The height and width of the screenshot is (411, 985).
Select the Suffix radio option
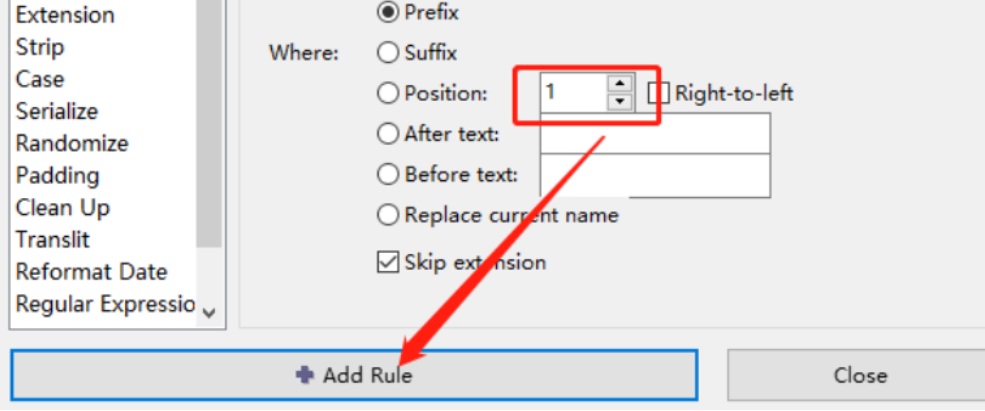coord(388,52)
